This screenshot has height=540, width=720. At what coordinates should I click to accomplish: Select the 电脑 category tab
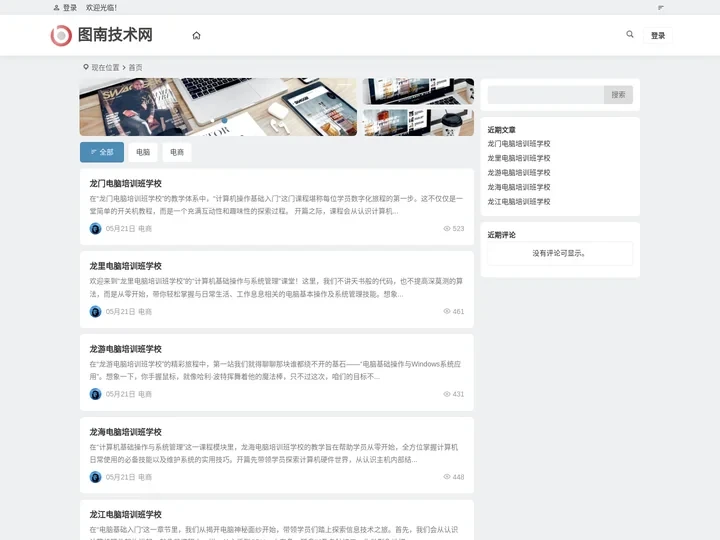point(143,152)
